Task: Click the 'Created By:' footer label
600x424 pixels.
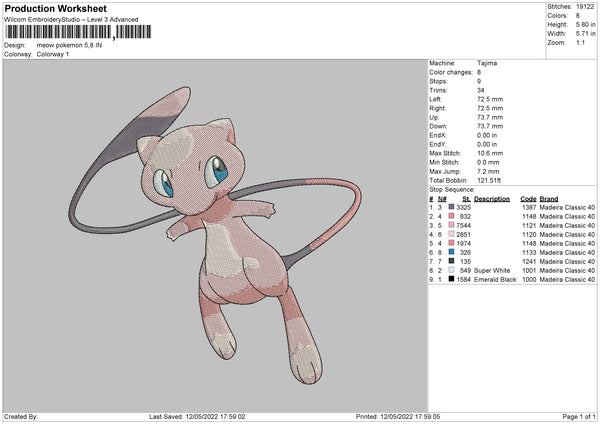Action: [x=21, y=416]
